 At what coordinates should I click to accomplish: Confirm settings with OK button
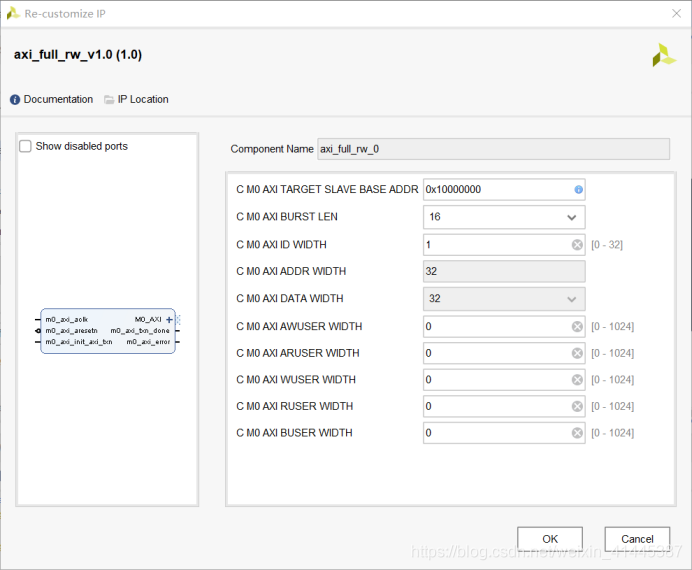[x=550, y=539]
